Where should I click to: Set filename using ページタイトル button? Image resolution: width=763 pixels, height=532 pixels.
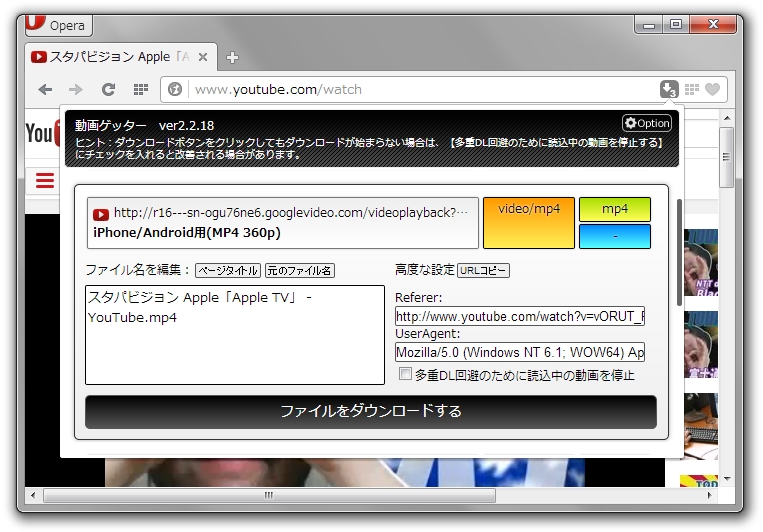coord(228,271)
